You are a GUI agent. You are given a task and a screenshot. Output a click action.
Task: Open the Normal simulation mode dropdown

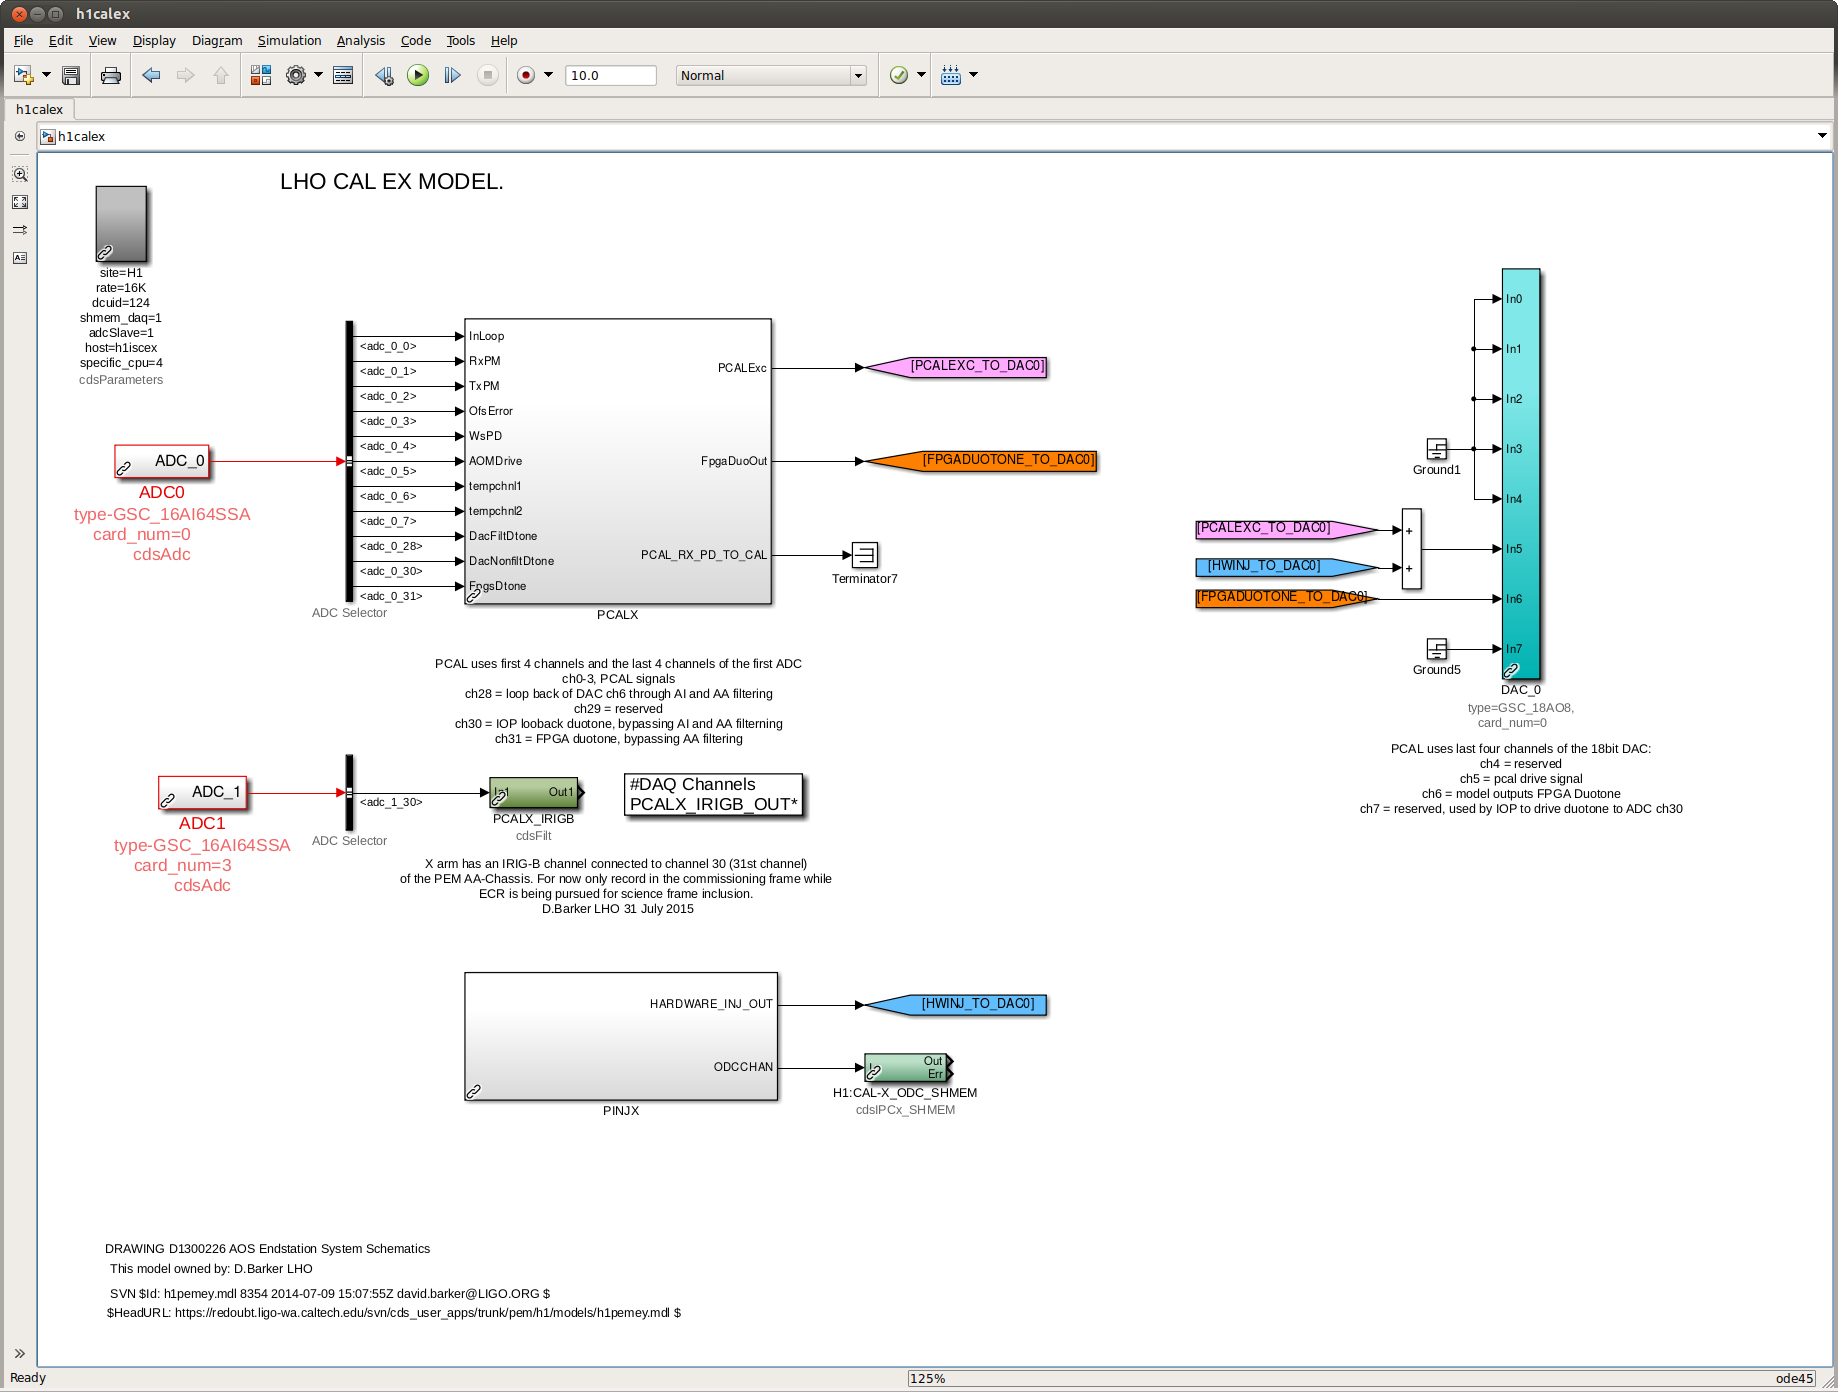771,75
